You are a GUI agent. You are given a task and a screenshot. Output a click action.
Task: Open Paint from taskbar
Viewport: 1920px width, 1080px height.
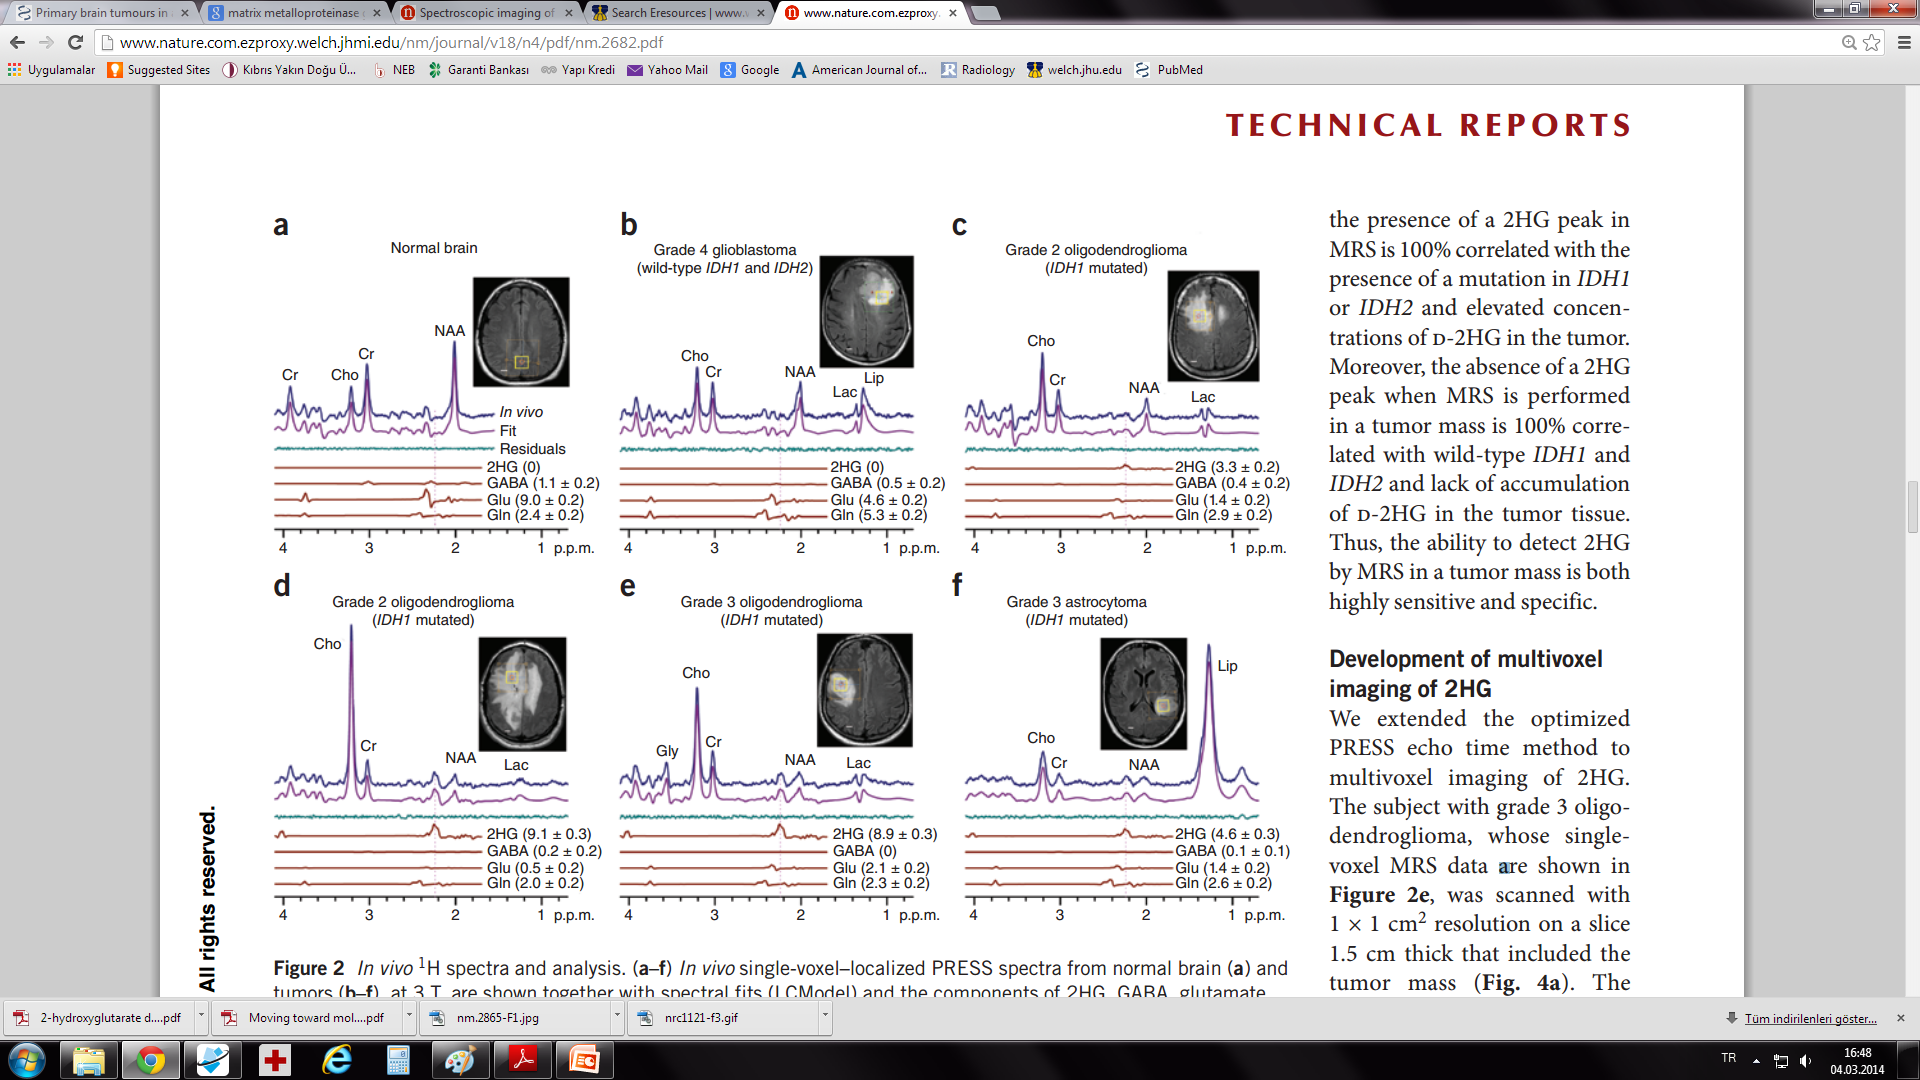click(461, 1060)
